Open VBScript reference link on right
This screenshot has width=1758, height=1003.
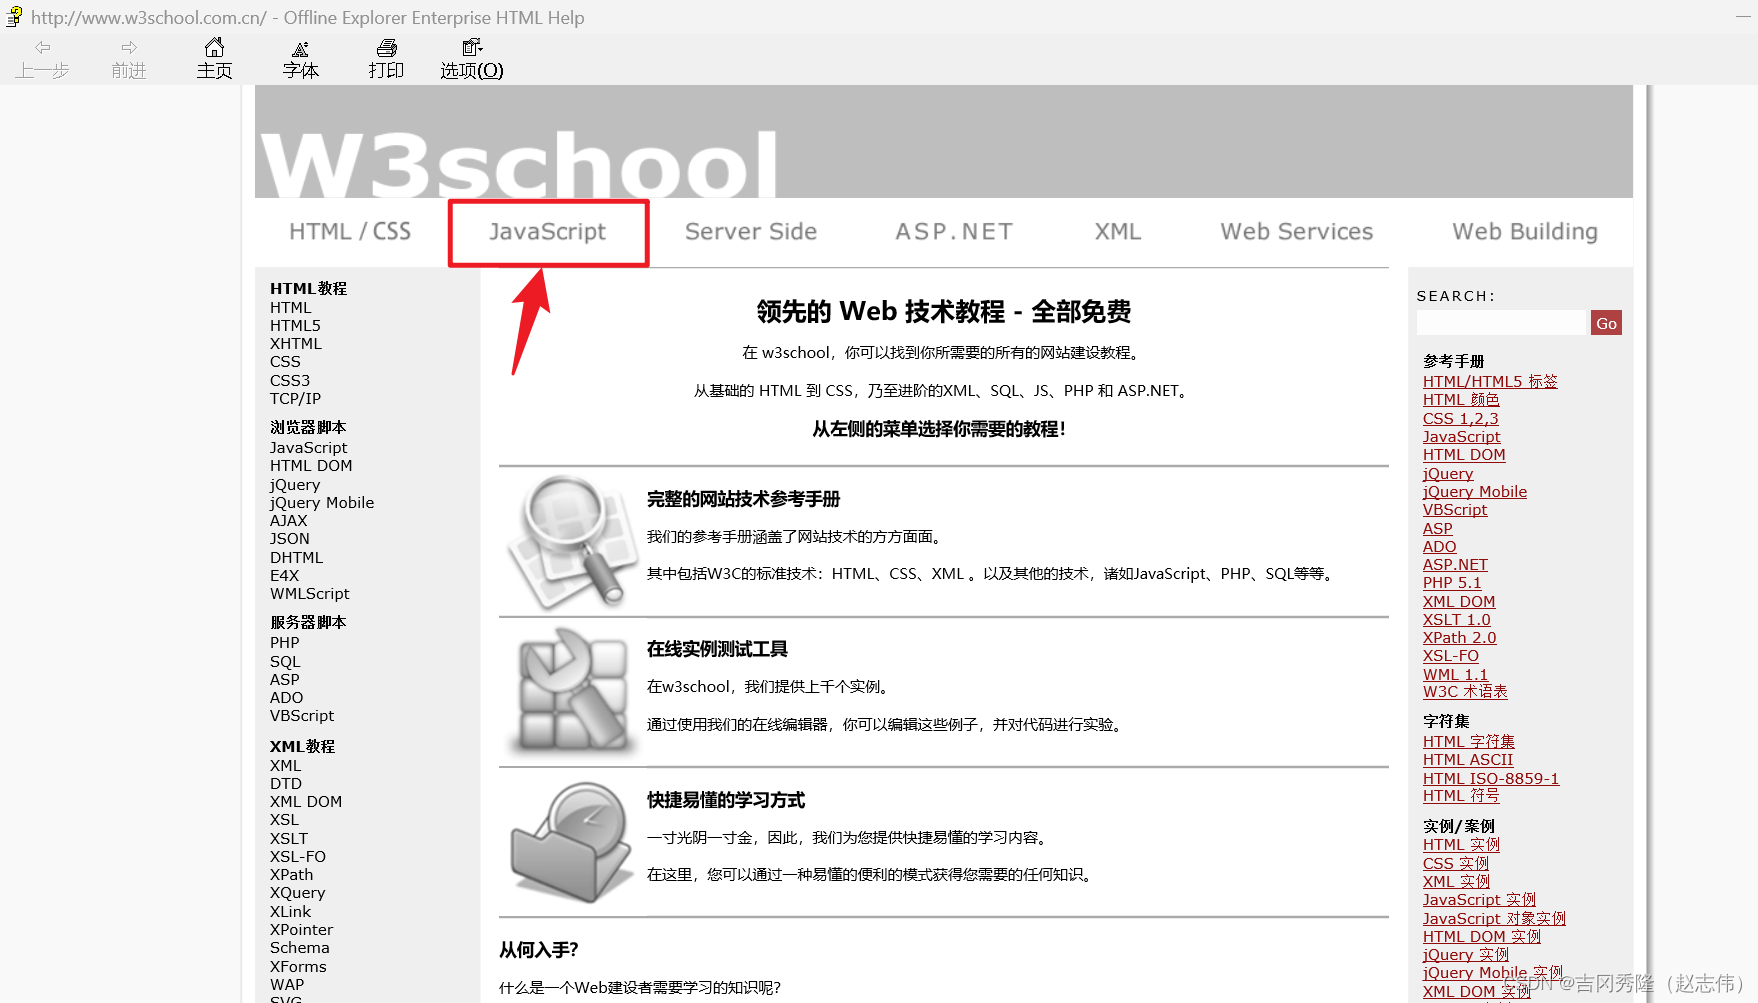click(x=1455, y=510)
